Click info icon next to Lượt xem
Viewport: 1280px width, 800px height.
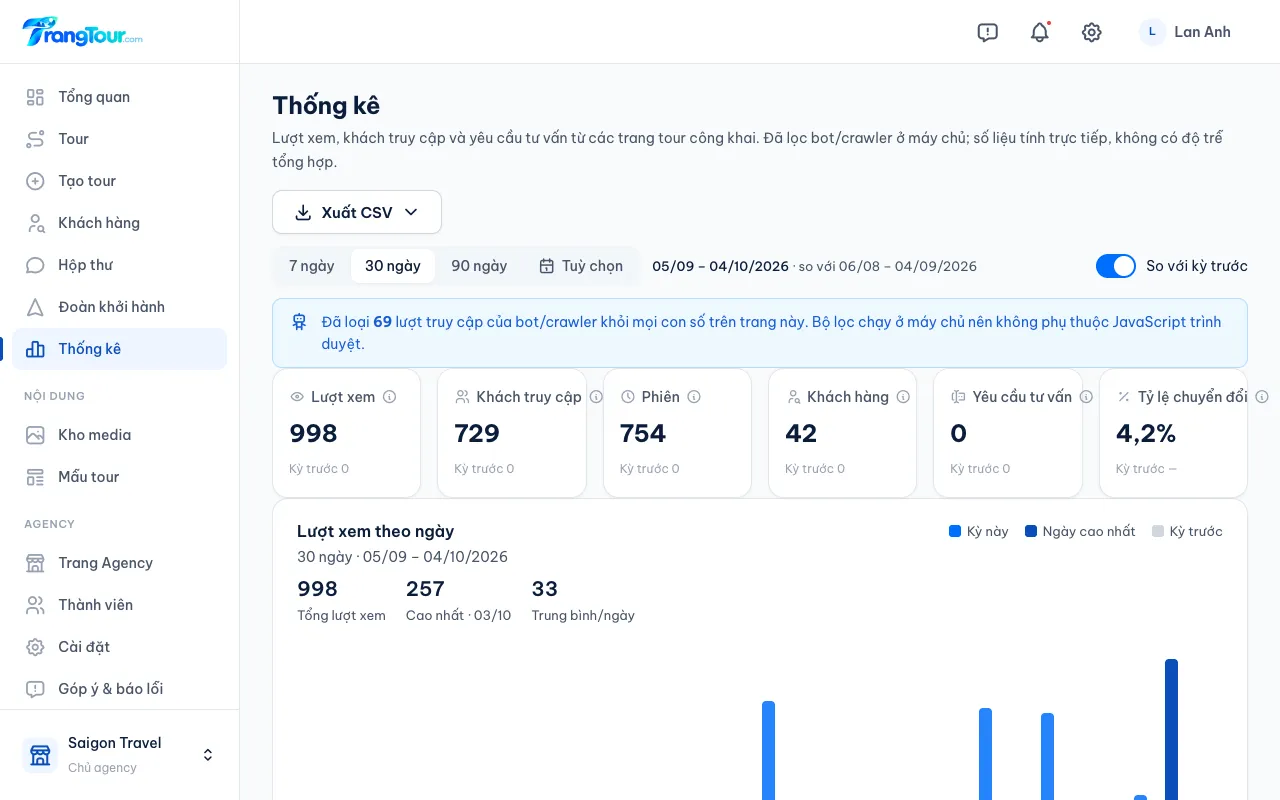pyautogui.click(x=390, y=397)
